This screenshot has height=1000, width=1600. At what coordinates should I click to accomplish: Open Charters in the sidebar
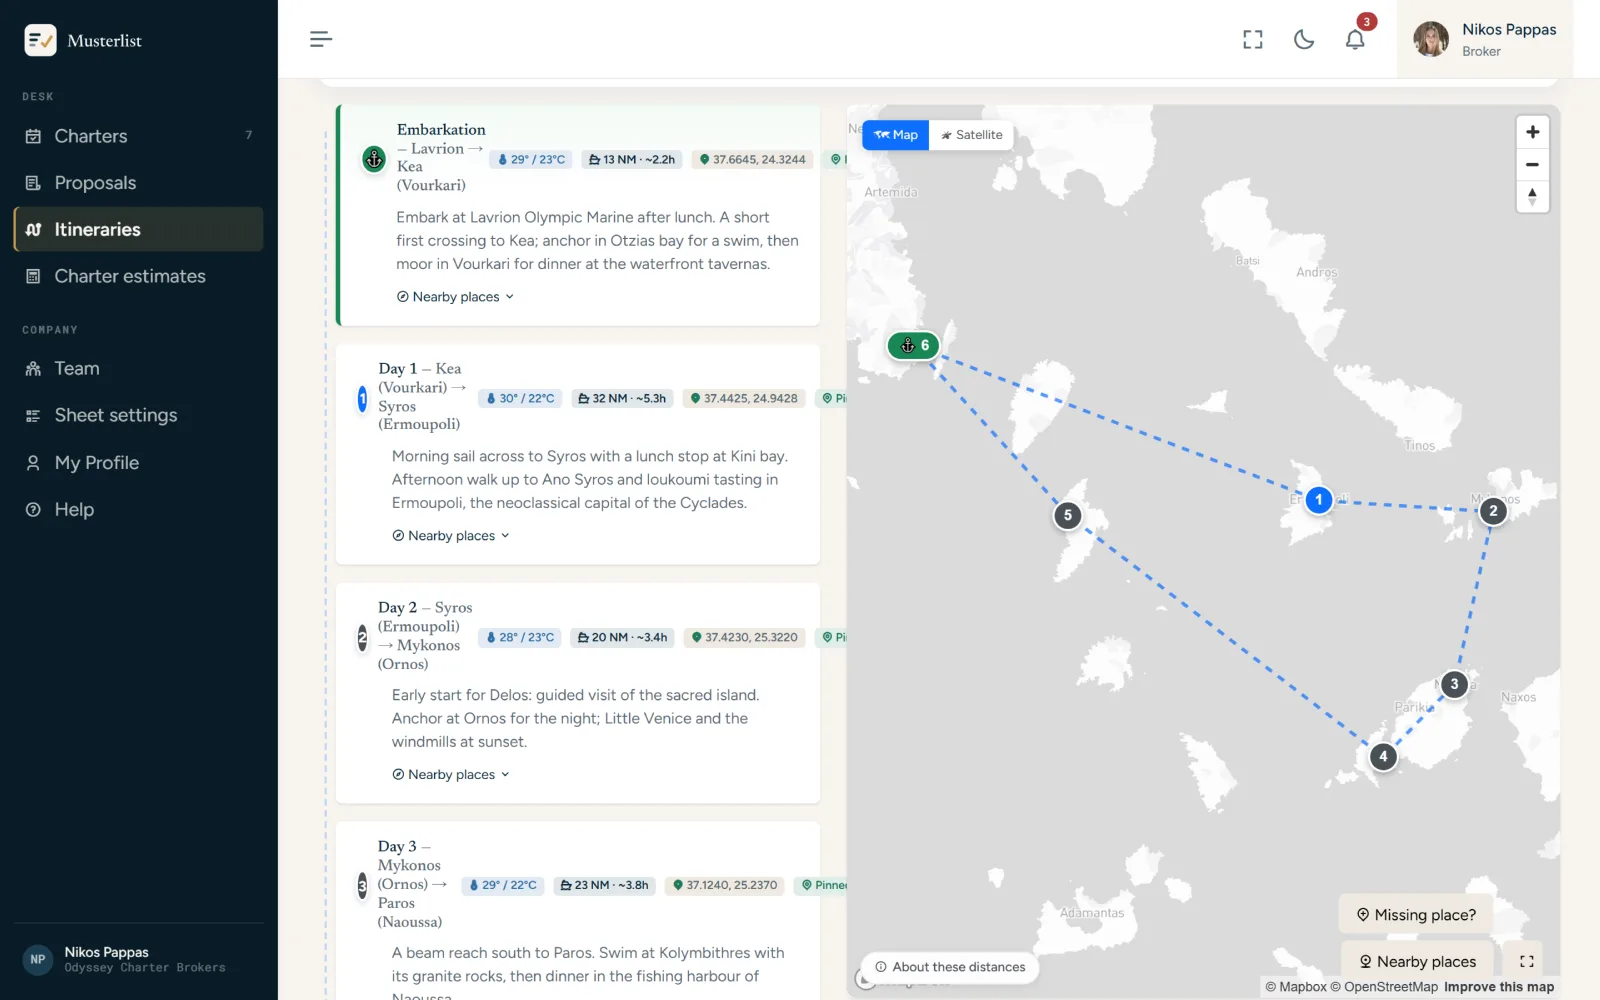point(138,136)
